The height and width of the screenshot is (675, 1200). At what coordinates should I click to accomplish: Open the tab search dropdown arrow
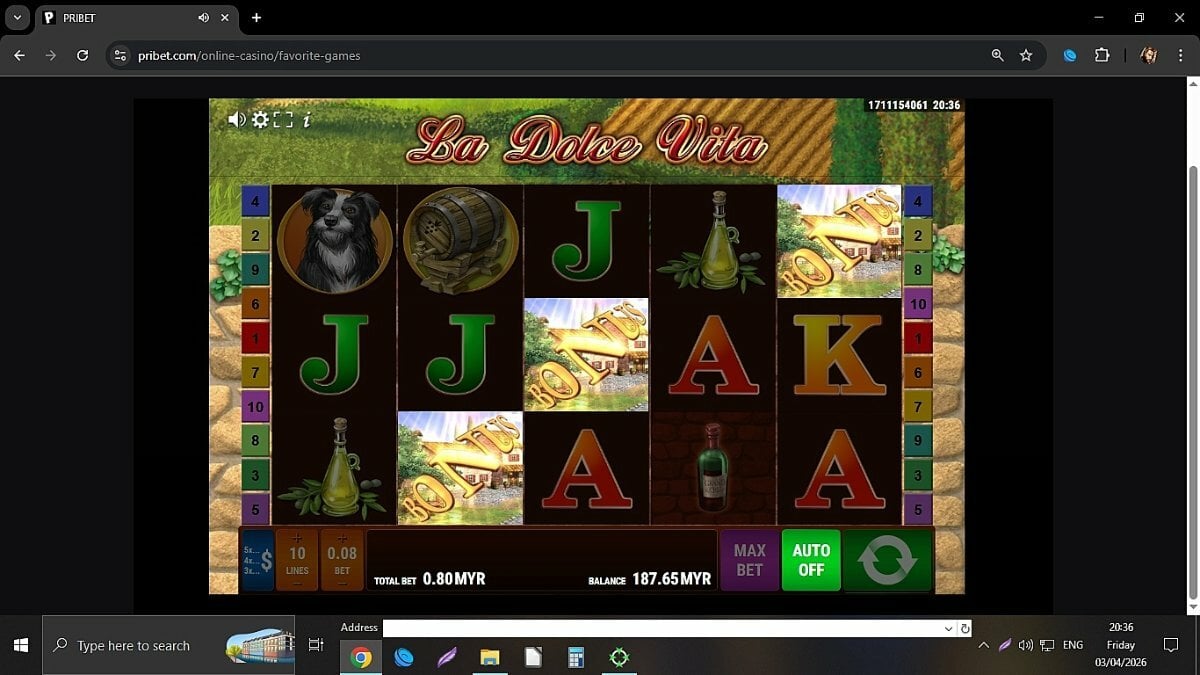(17, 18)
